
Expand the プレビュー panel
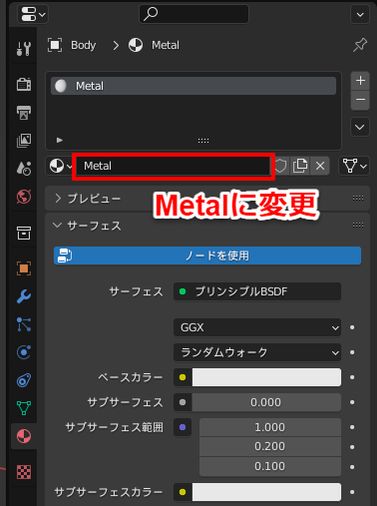pos(87,198)
